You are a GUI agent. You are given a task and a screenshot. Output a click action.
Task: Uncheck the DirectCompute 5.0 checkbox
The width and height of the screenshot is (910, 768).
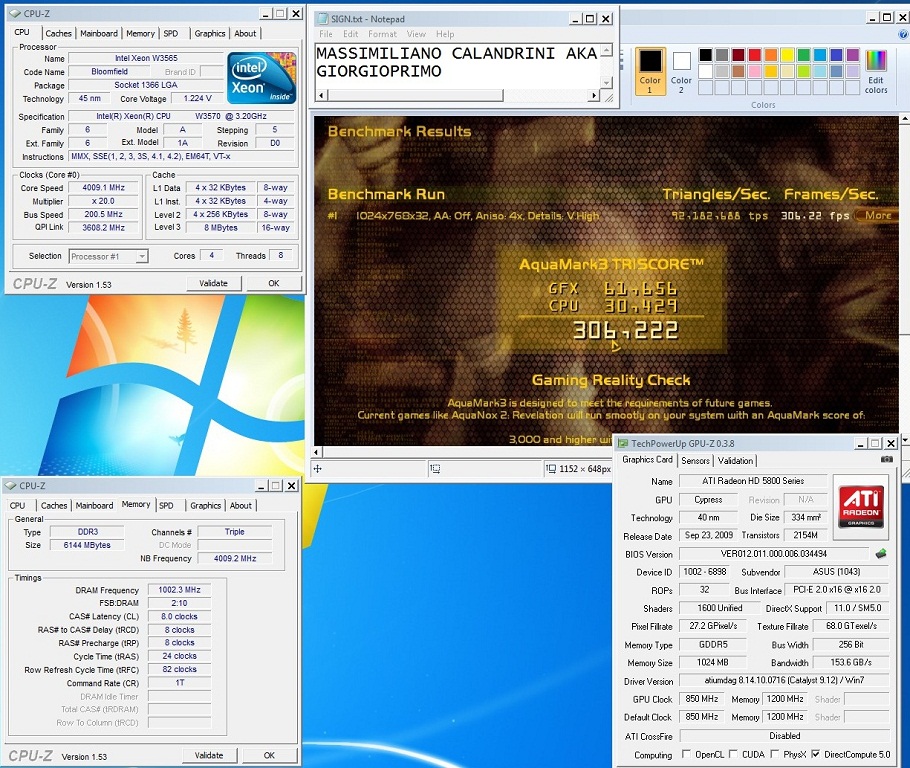[x=815, y=754]
